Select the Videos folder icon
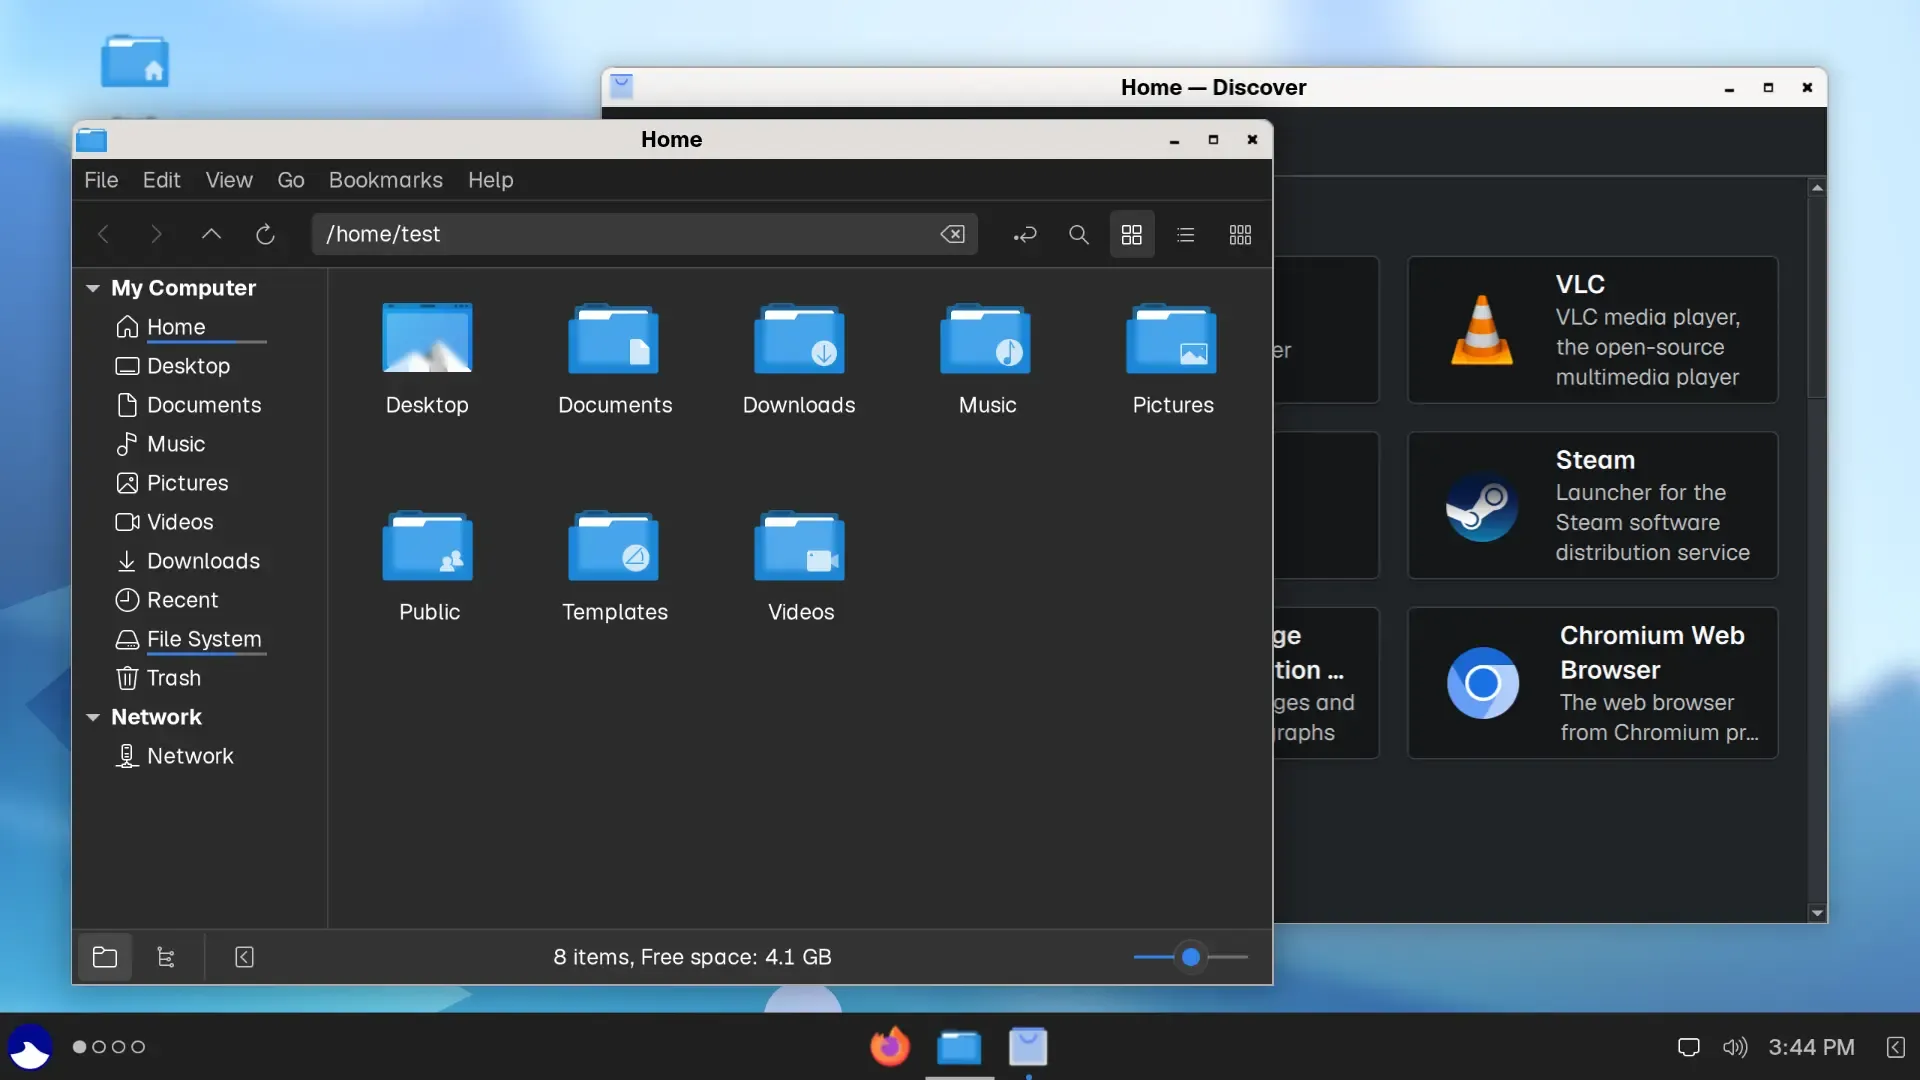 (x=799, y=546)
